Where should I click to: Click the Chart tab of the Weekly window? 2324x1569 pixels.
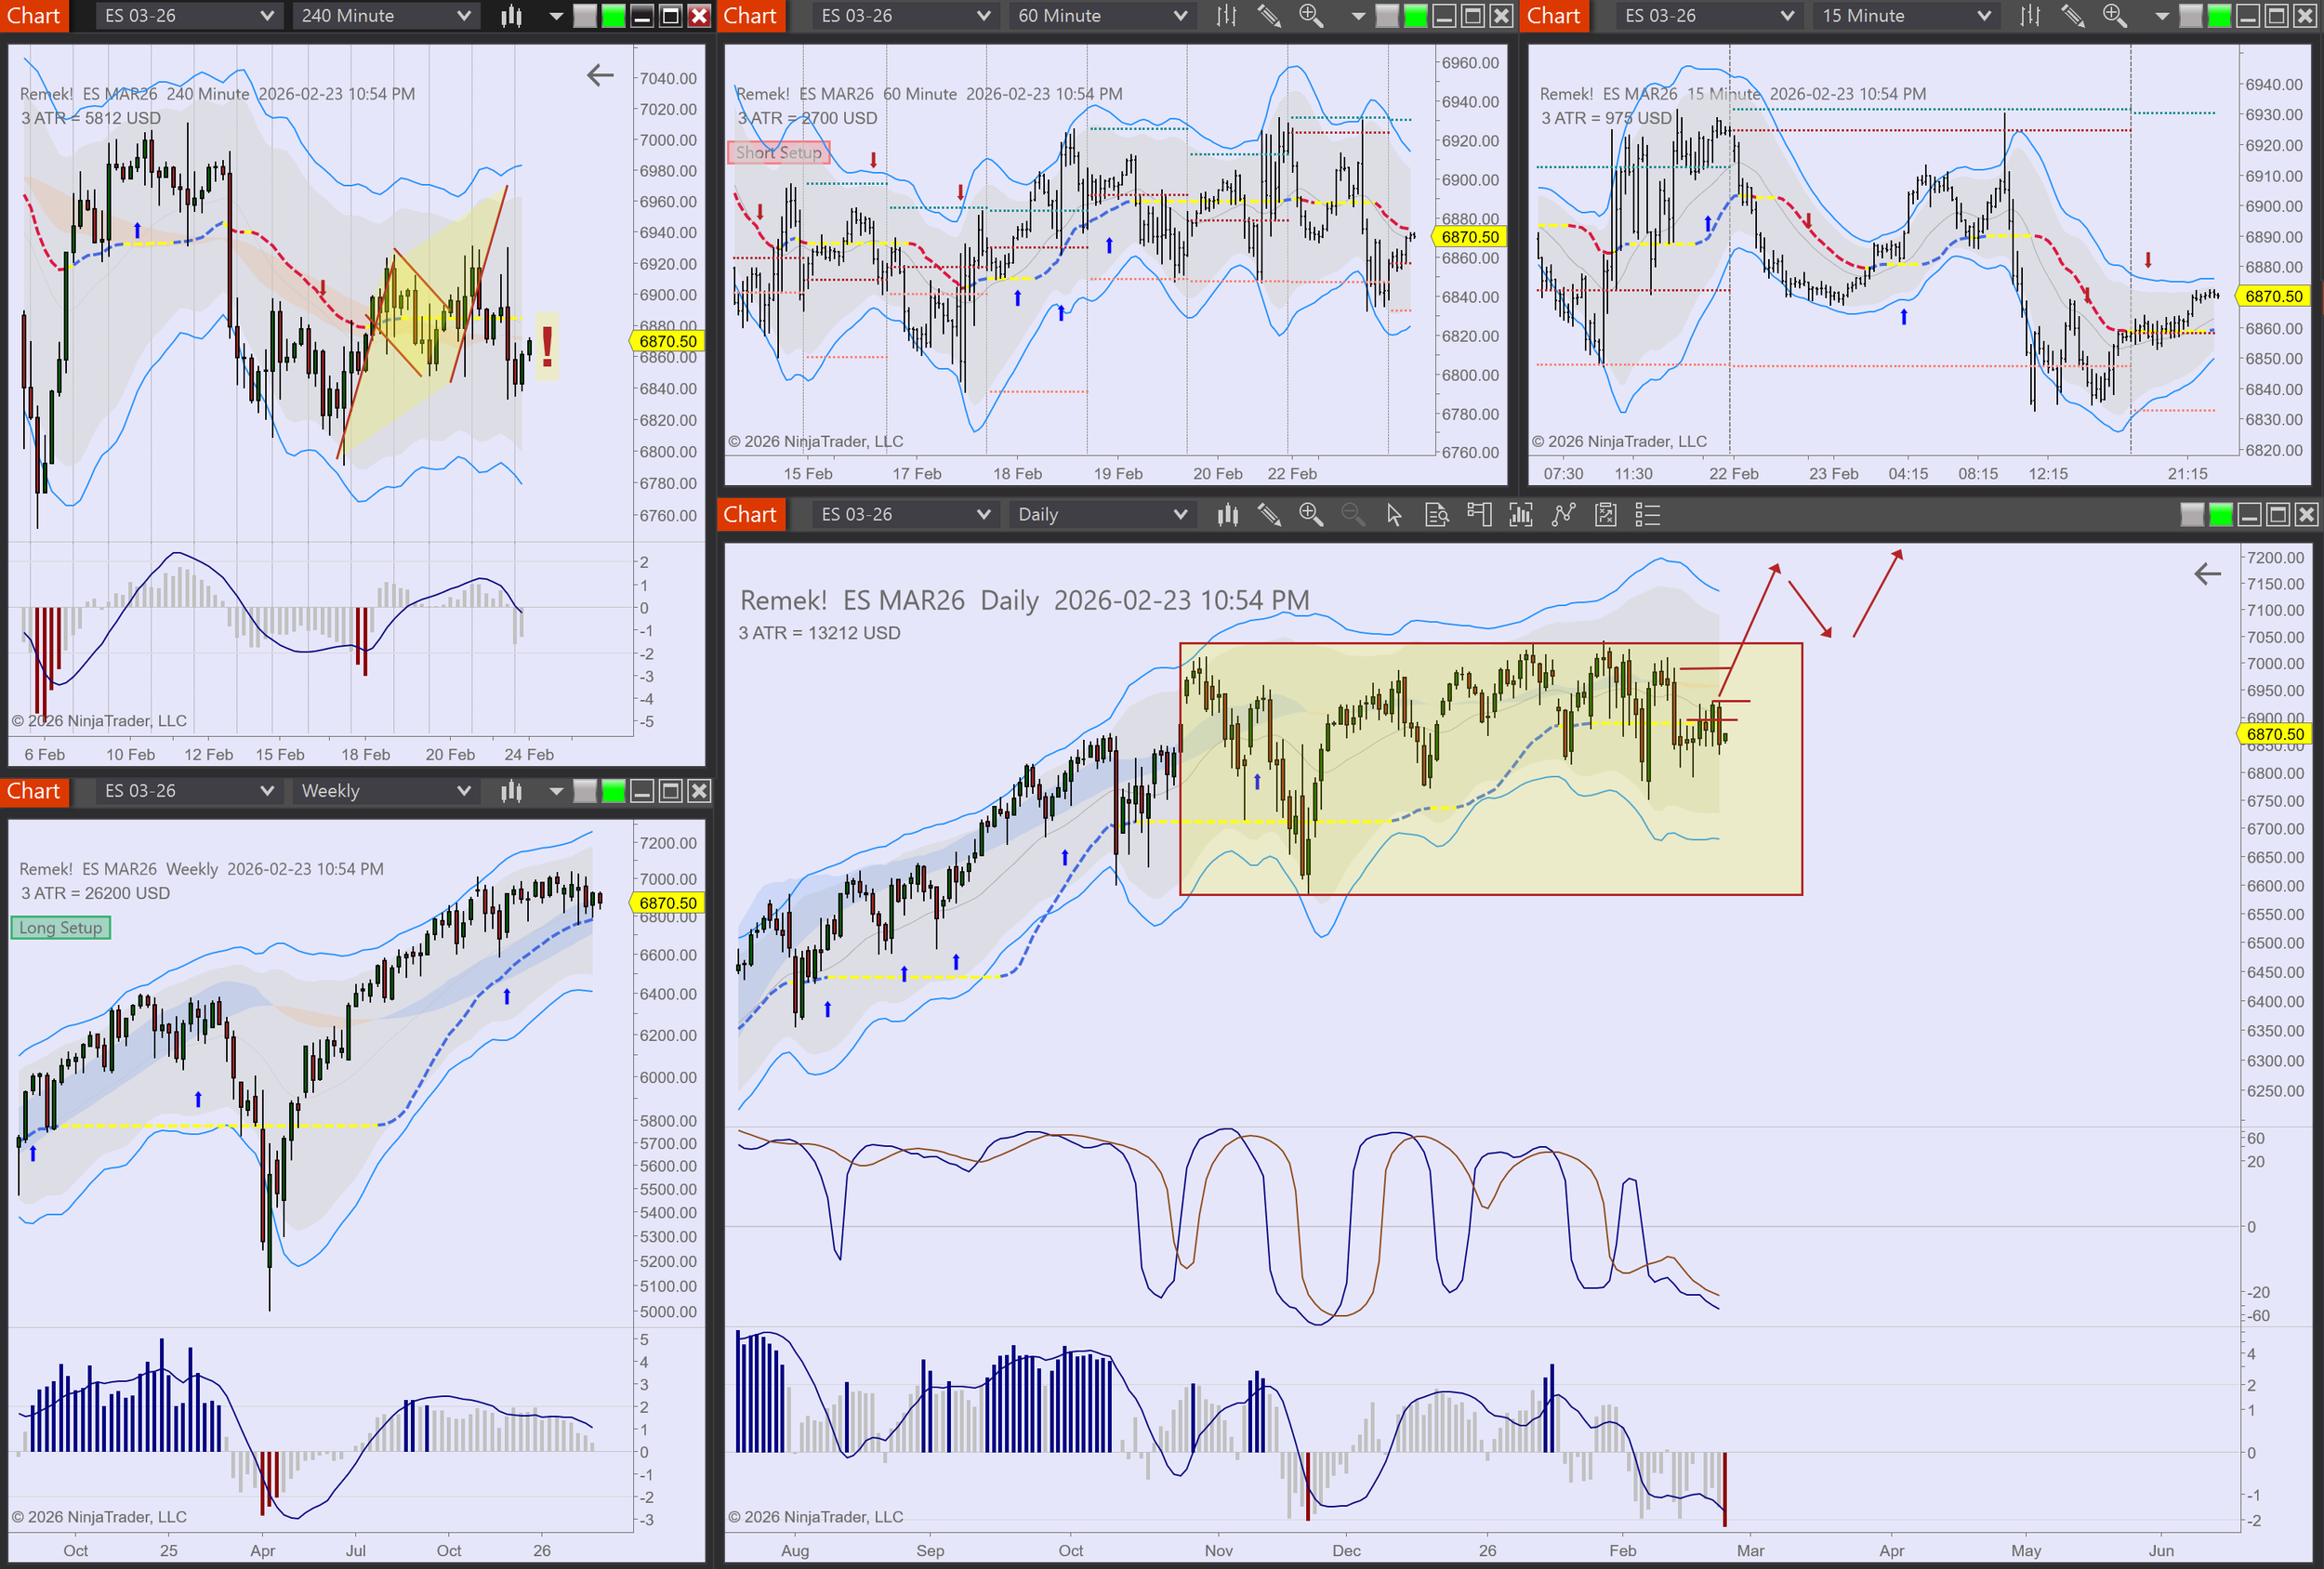click(x=34, y=791)
